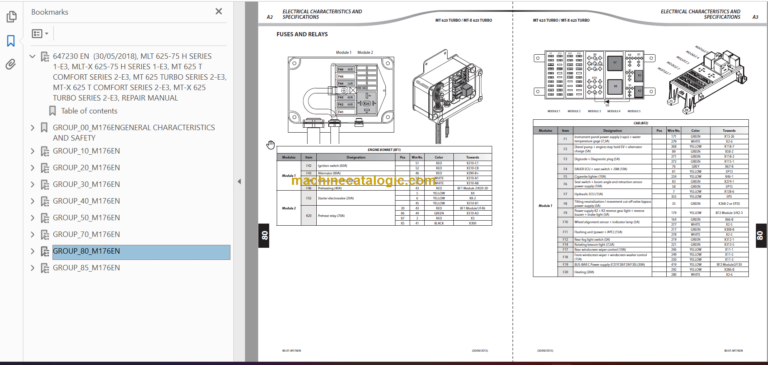Click the bookmark icon beside Table of contents

click(x=52, y=111)
